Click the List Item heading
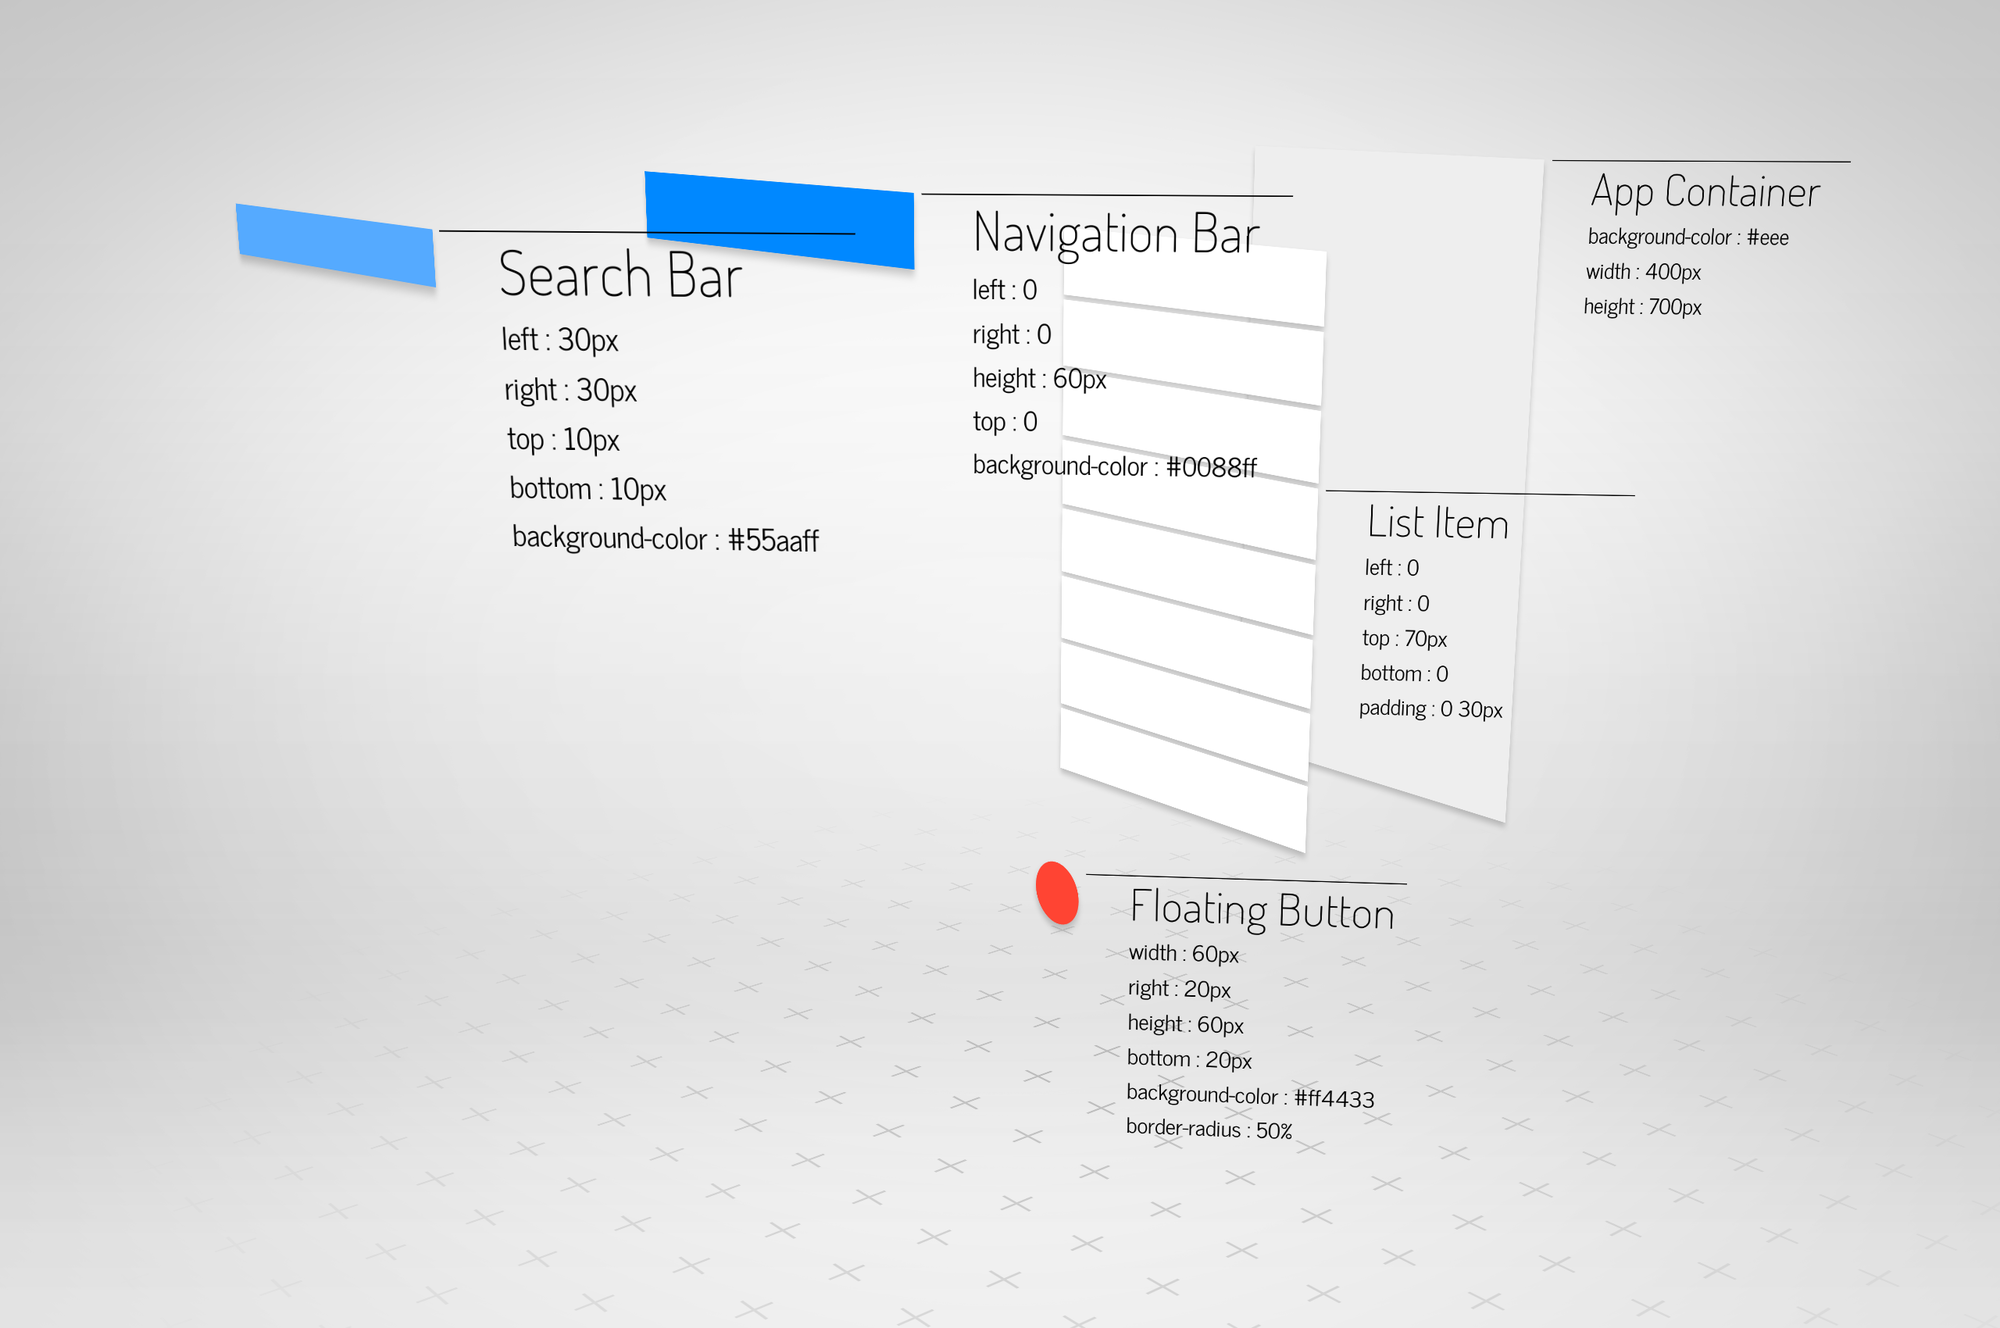This screenshot has width=2000, height=1328. (x=1438, y=523)
